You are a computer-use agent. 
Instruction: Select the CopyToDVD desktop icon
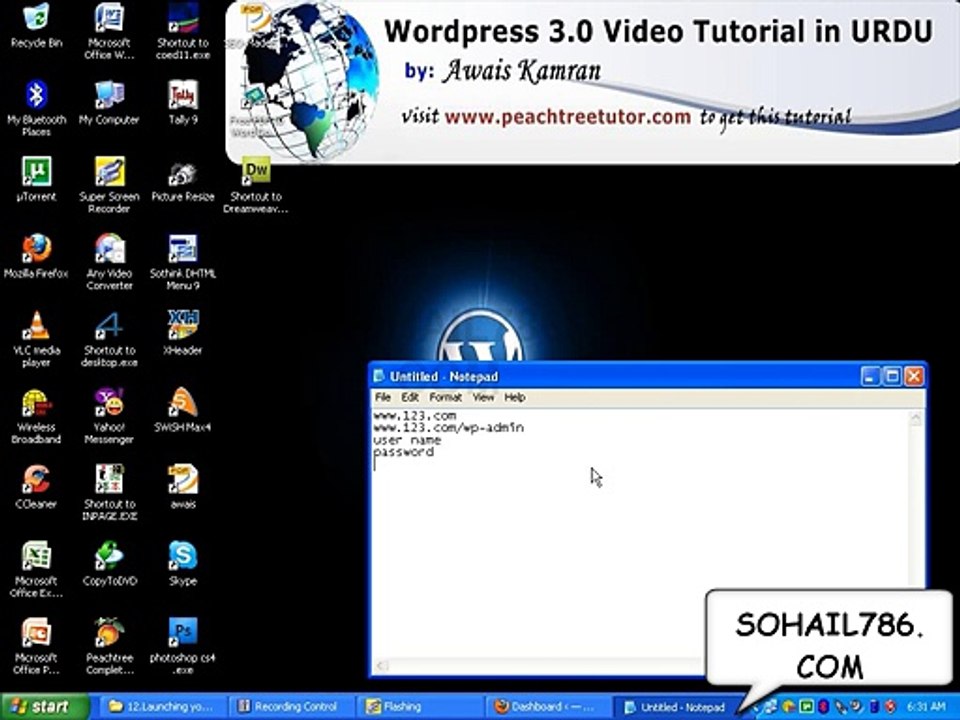tap(109, 563)
